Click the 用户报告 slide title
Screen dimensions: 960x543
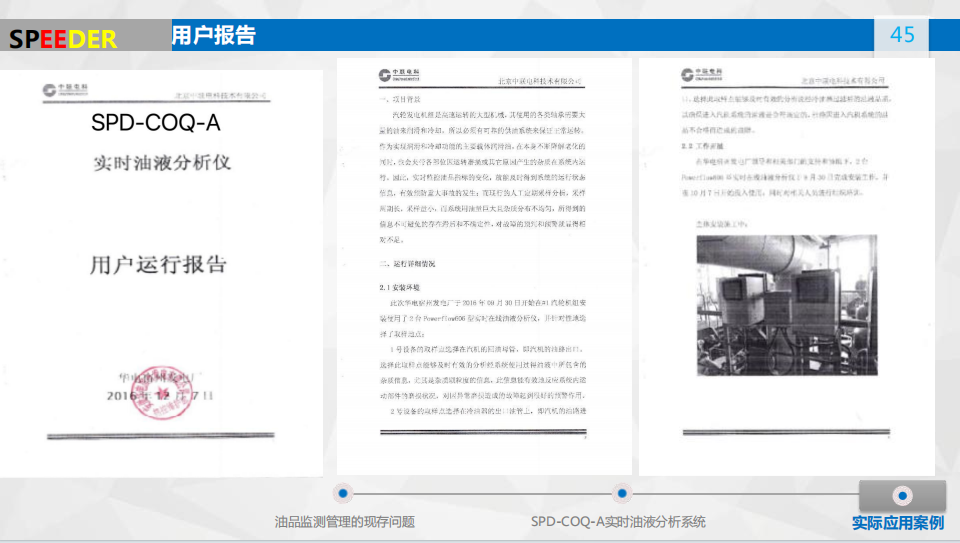click(x=213, y=36)
